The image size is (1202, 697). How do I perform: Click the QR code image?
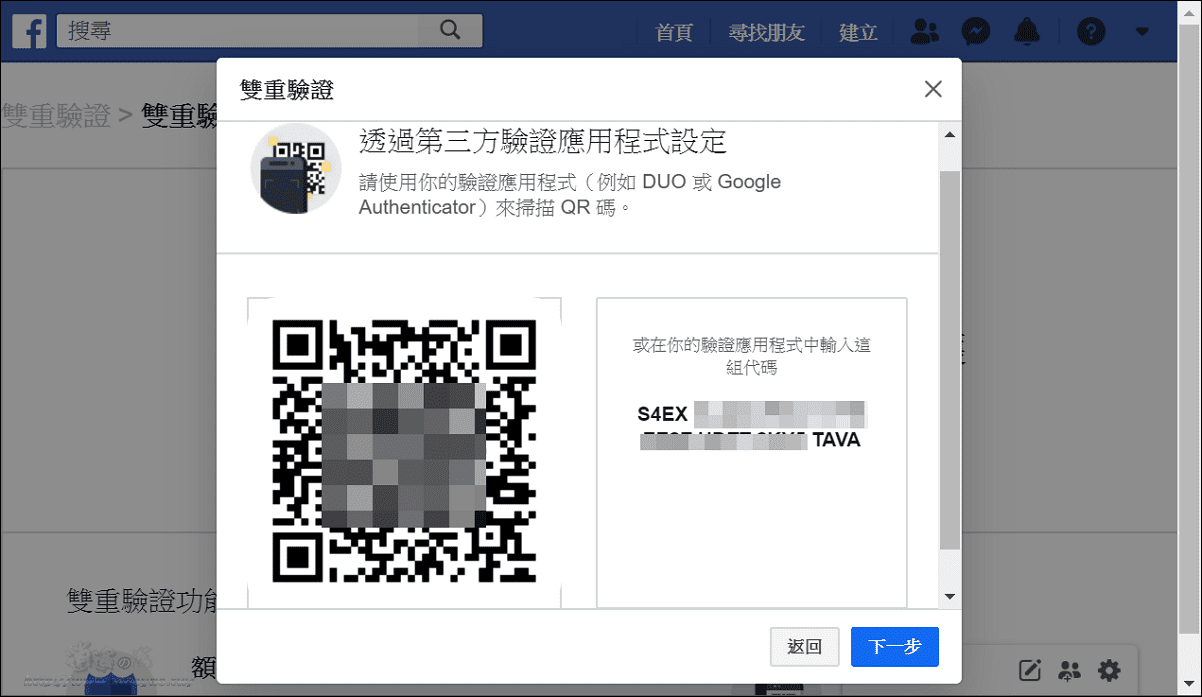[404, 451]
